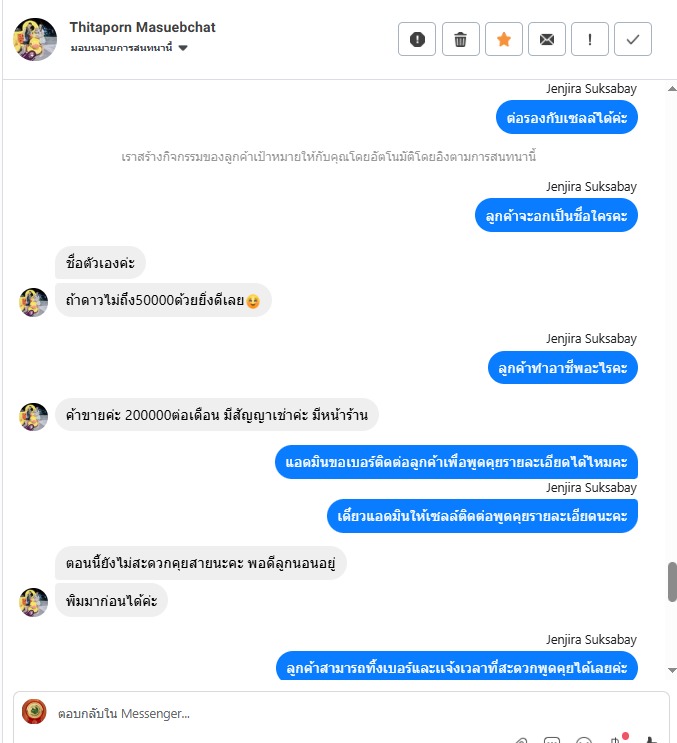Image resolution: width=677 pixels, height=743 pixels.
Task: Click the Thitaporn Masuebchat contact name
Action: tap(142, 27)
